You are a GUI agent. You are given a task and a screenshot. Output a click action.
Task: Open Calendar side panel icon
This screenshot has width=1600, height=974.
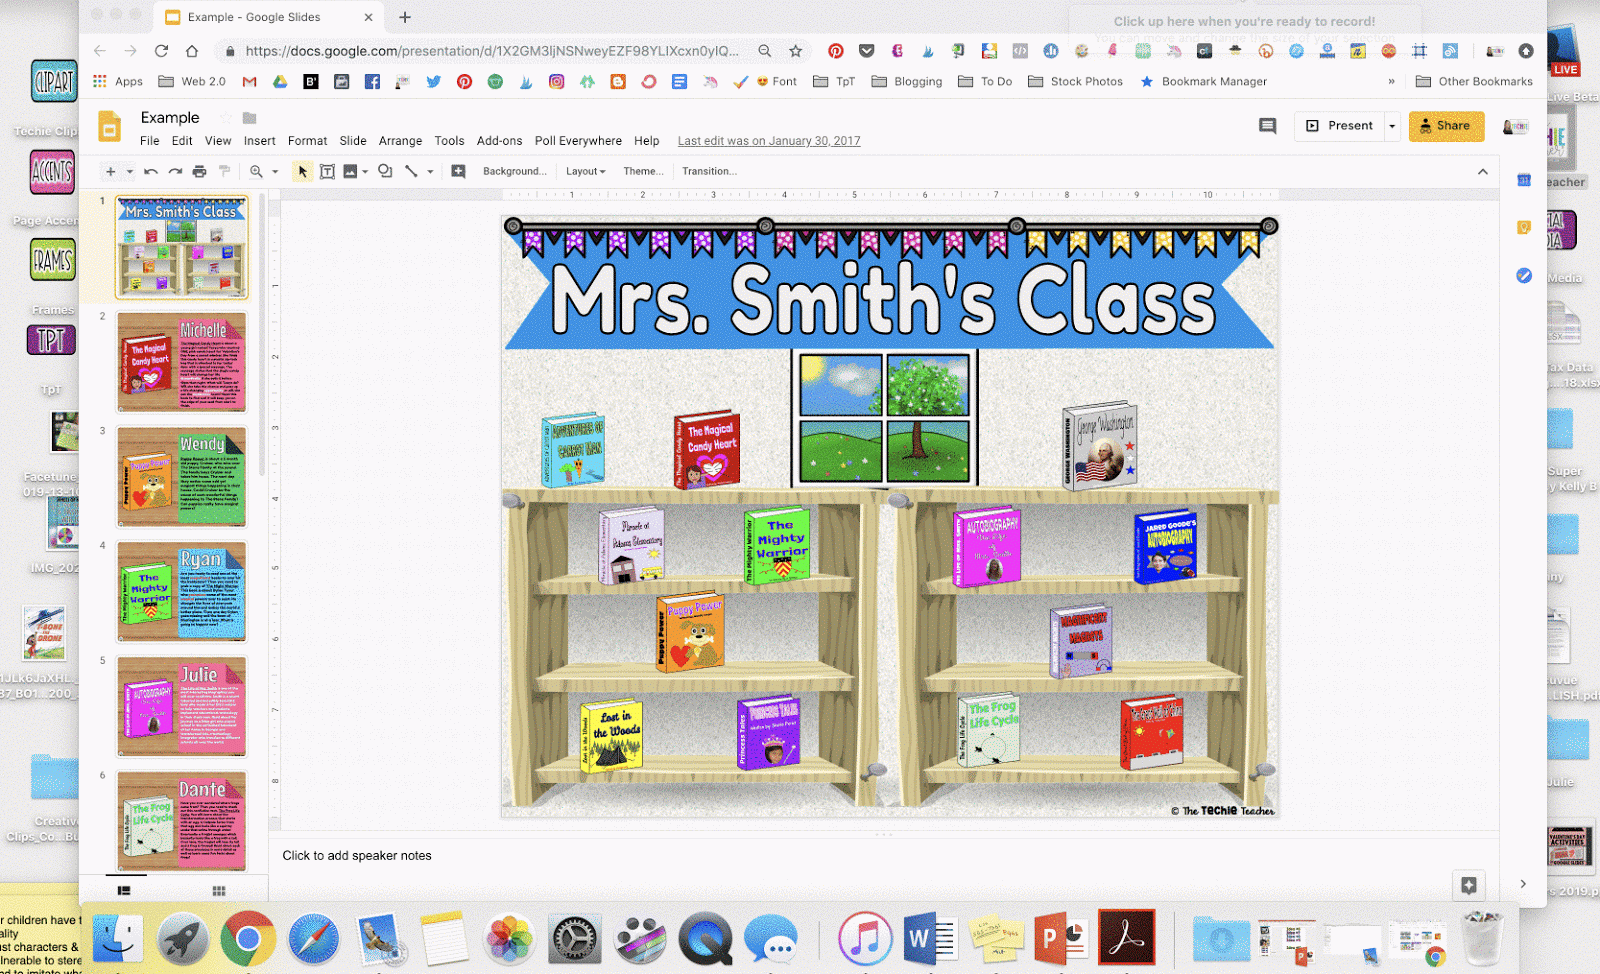click(1524, 180)
